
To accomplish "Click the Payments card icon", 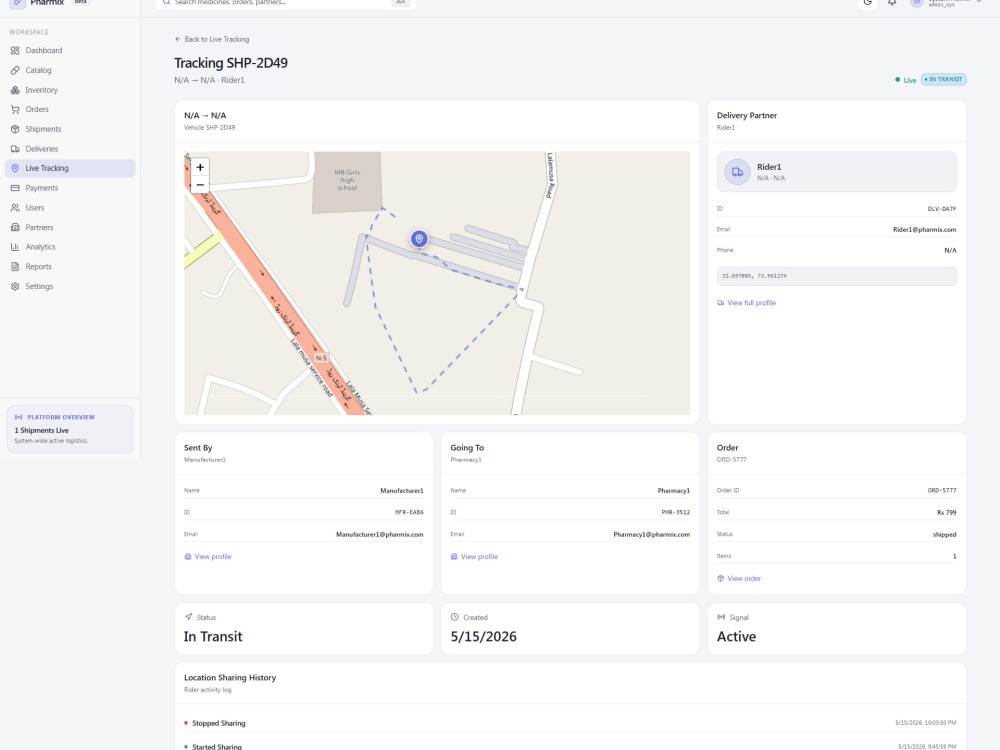I will coord(15,188).
